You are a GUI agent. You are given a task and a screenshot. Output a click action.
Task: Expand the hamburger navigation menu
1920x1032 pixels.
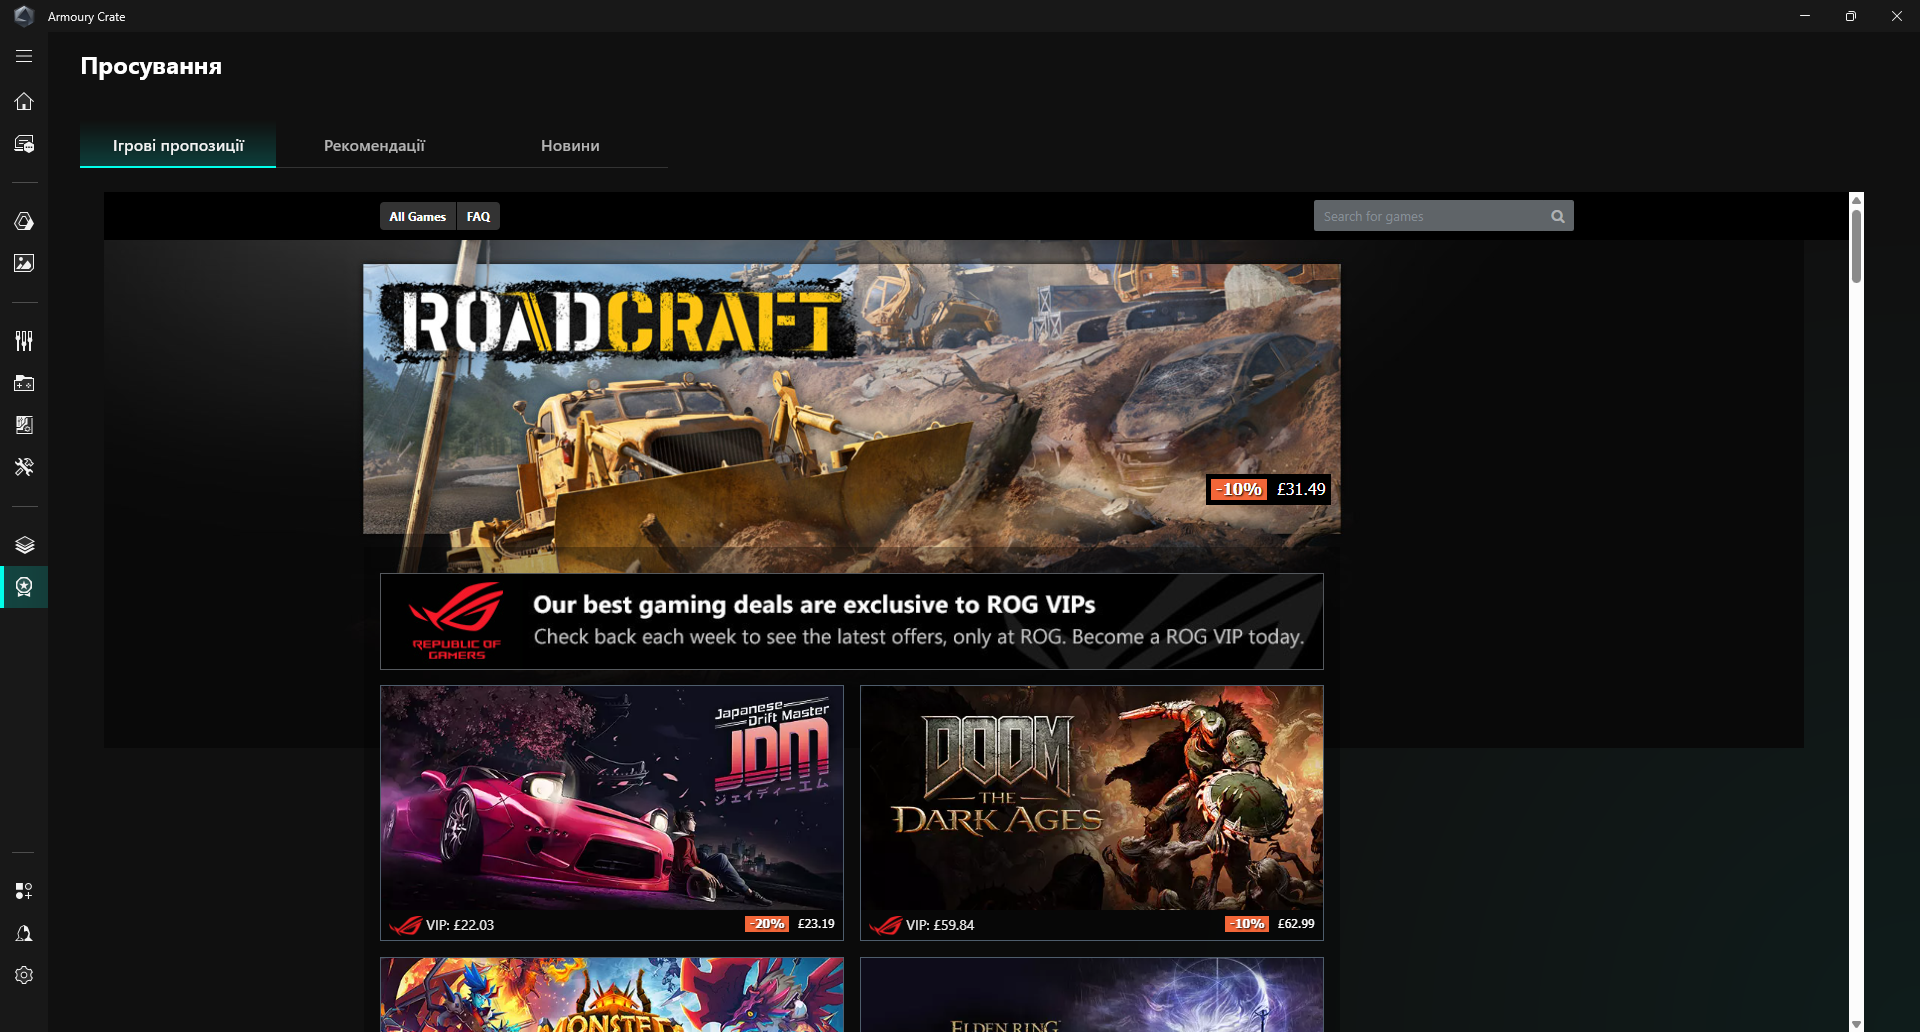(x=24, y=57)
